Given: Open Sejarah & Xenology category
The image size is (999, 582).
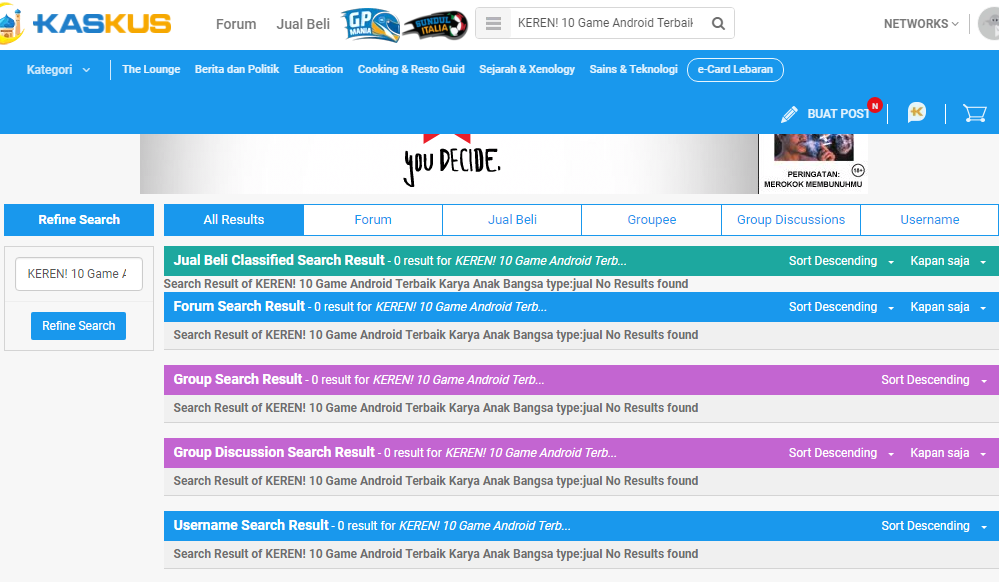Looking at the screenshot, I should coord(527,69).
